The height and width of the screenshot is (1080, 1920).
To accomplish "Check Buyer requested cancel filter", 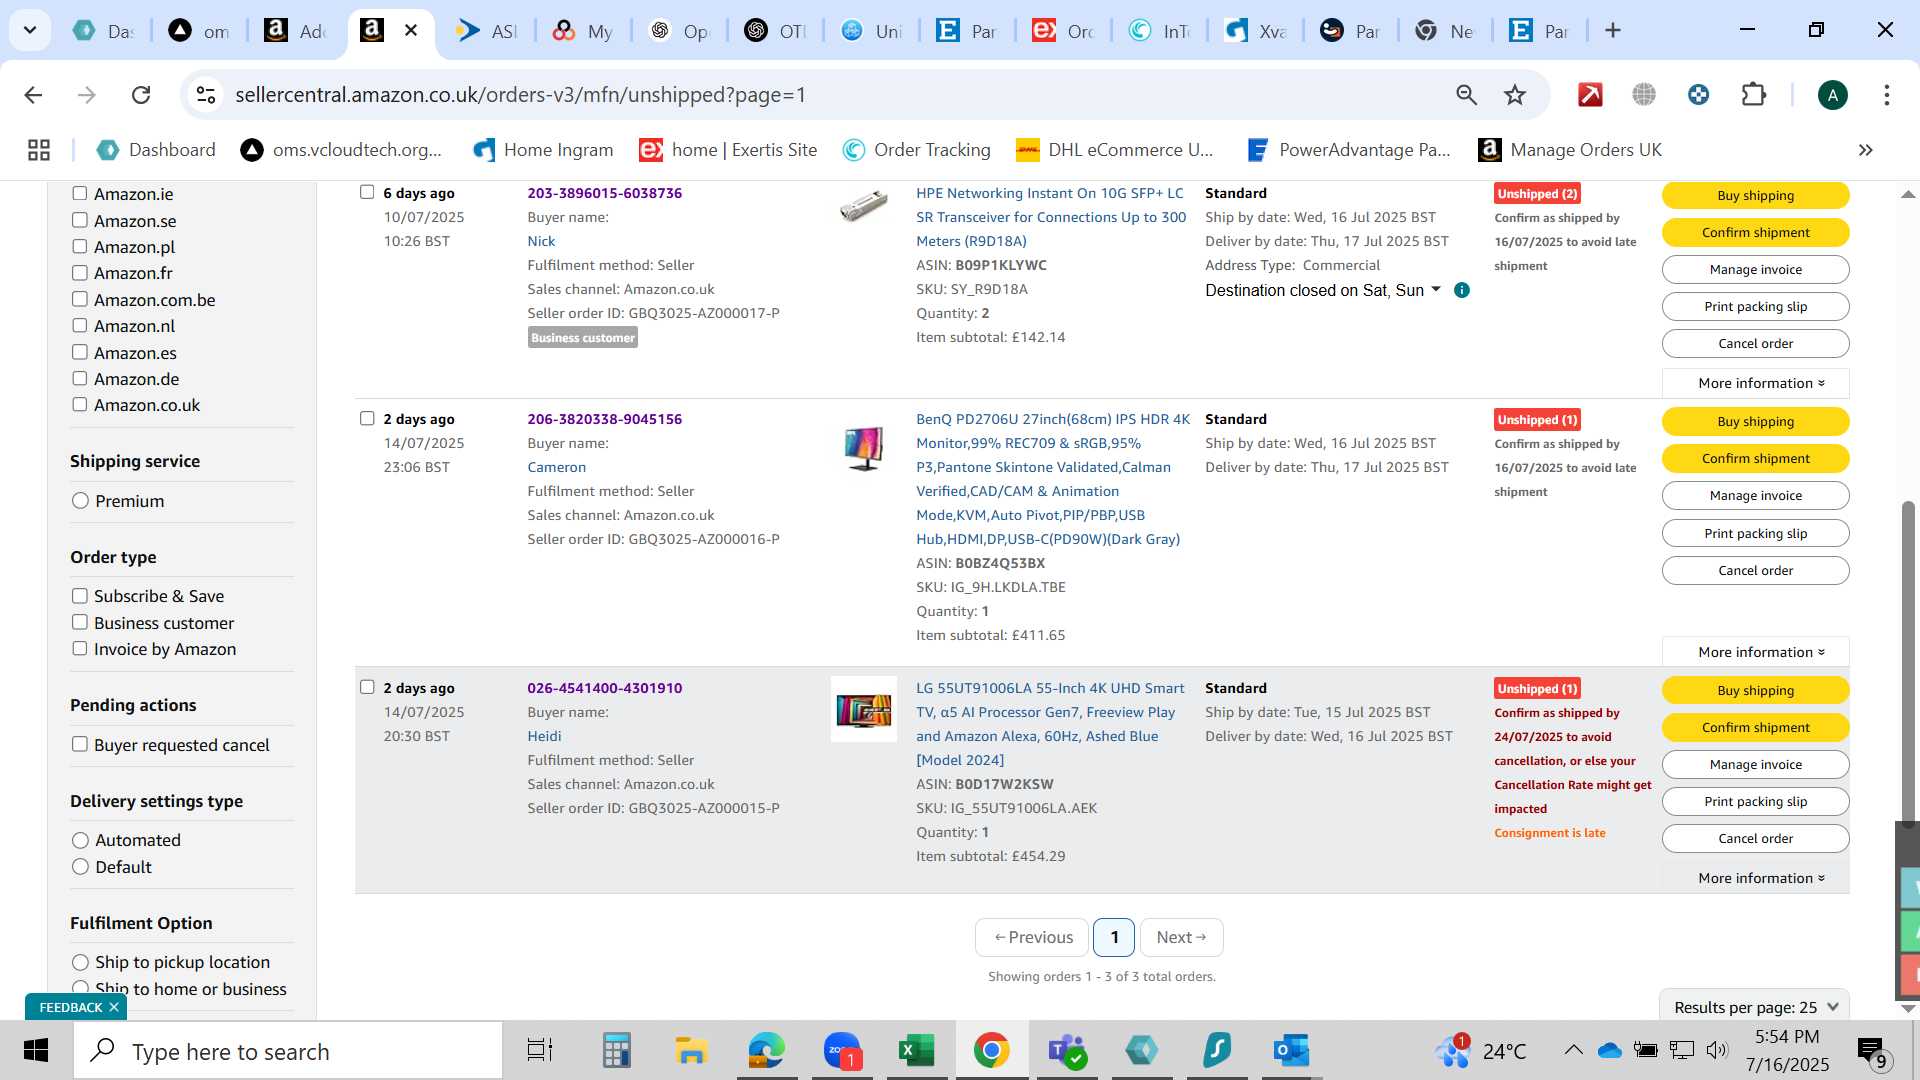I will (80, 745).
